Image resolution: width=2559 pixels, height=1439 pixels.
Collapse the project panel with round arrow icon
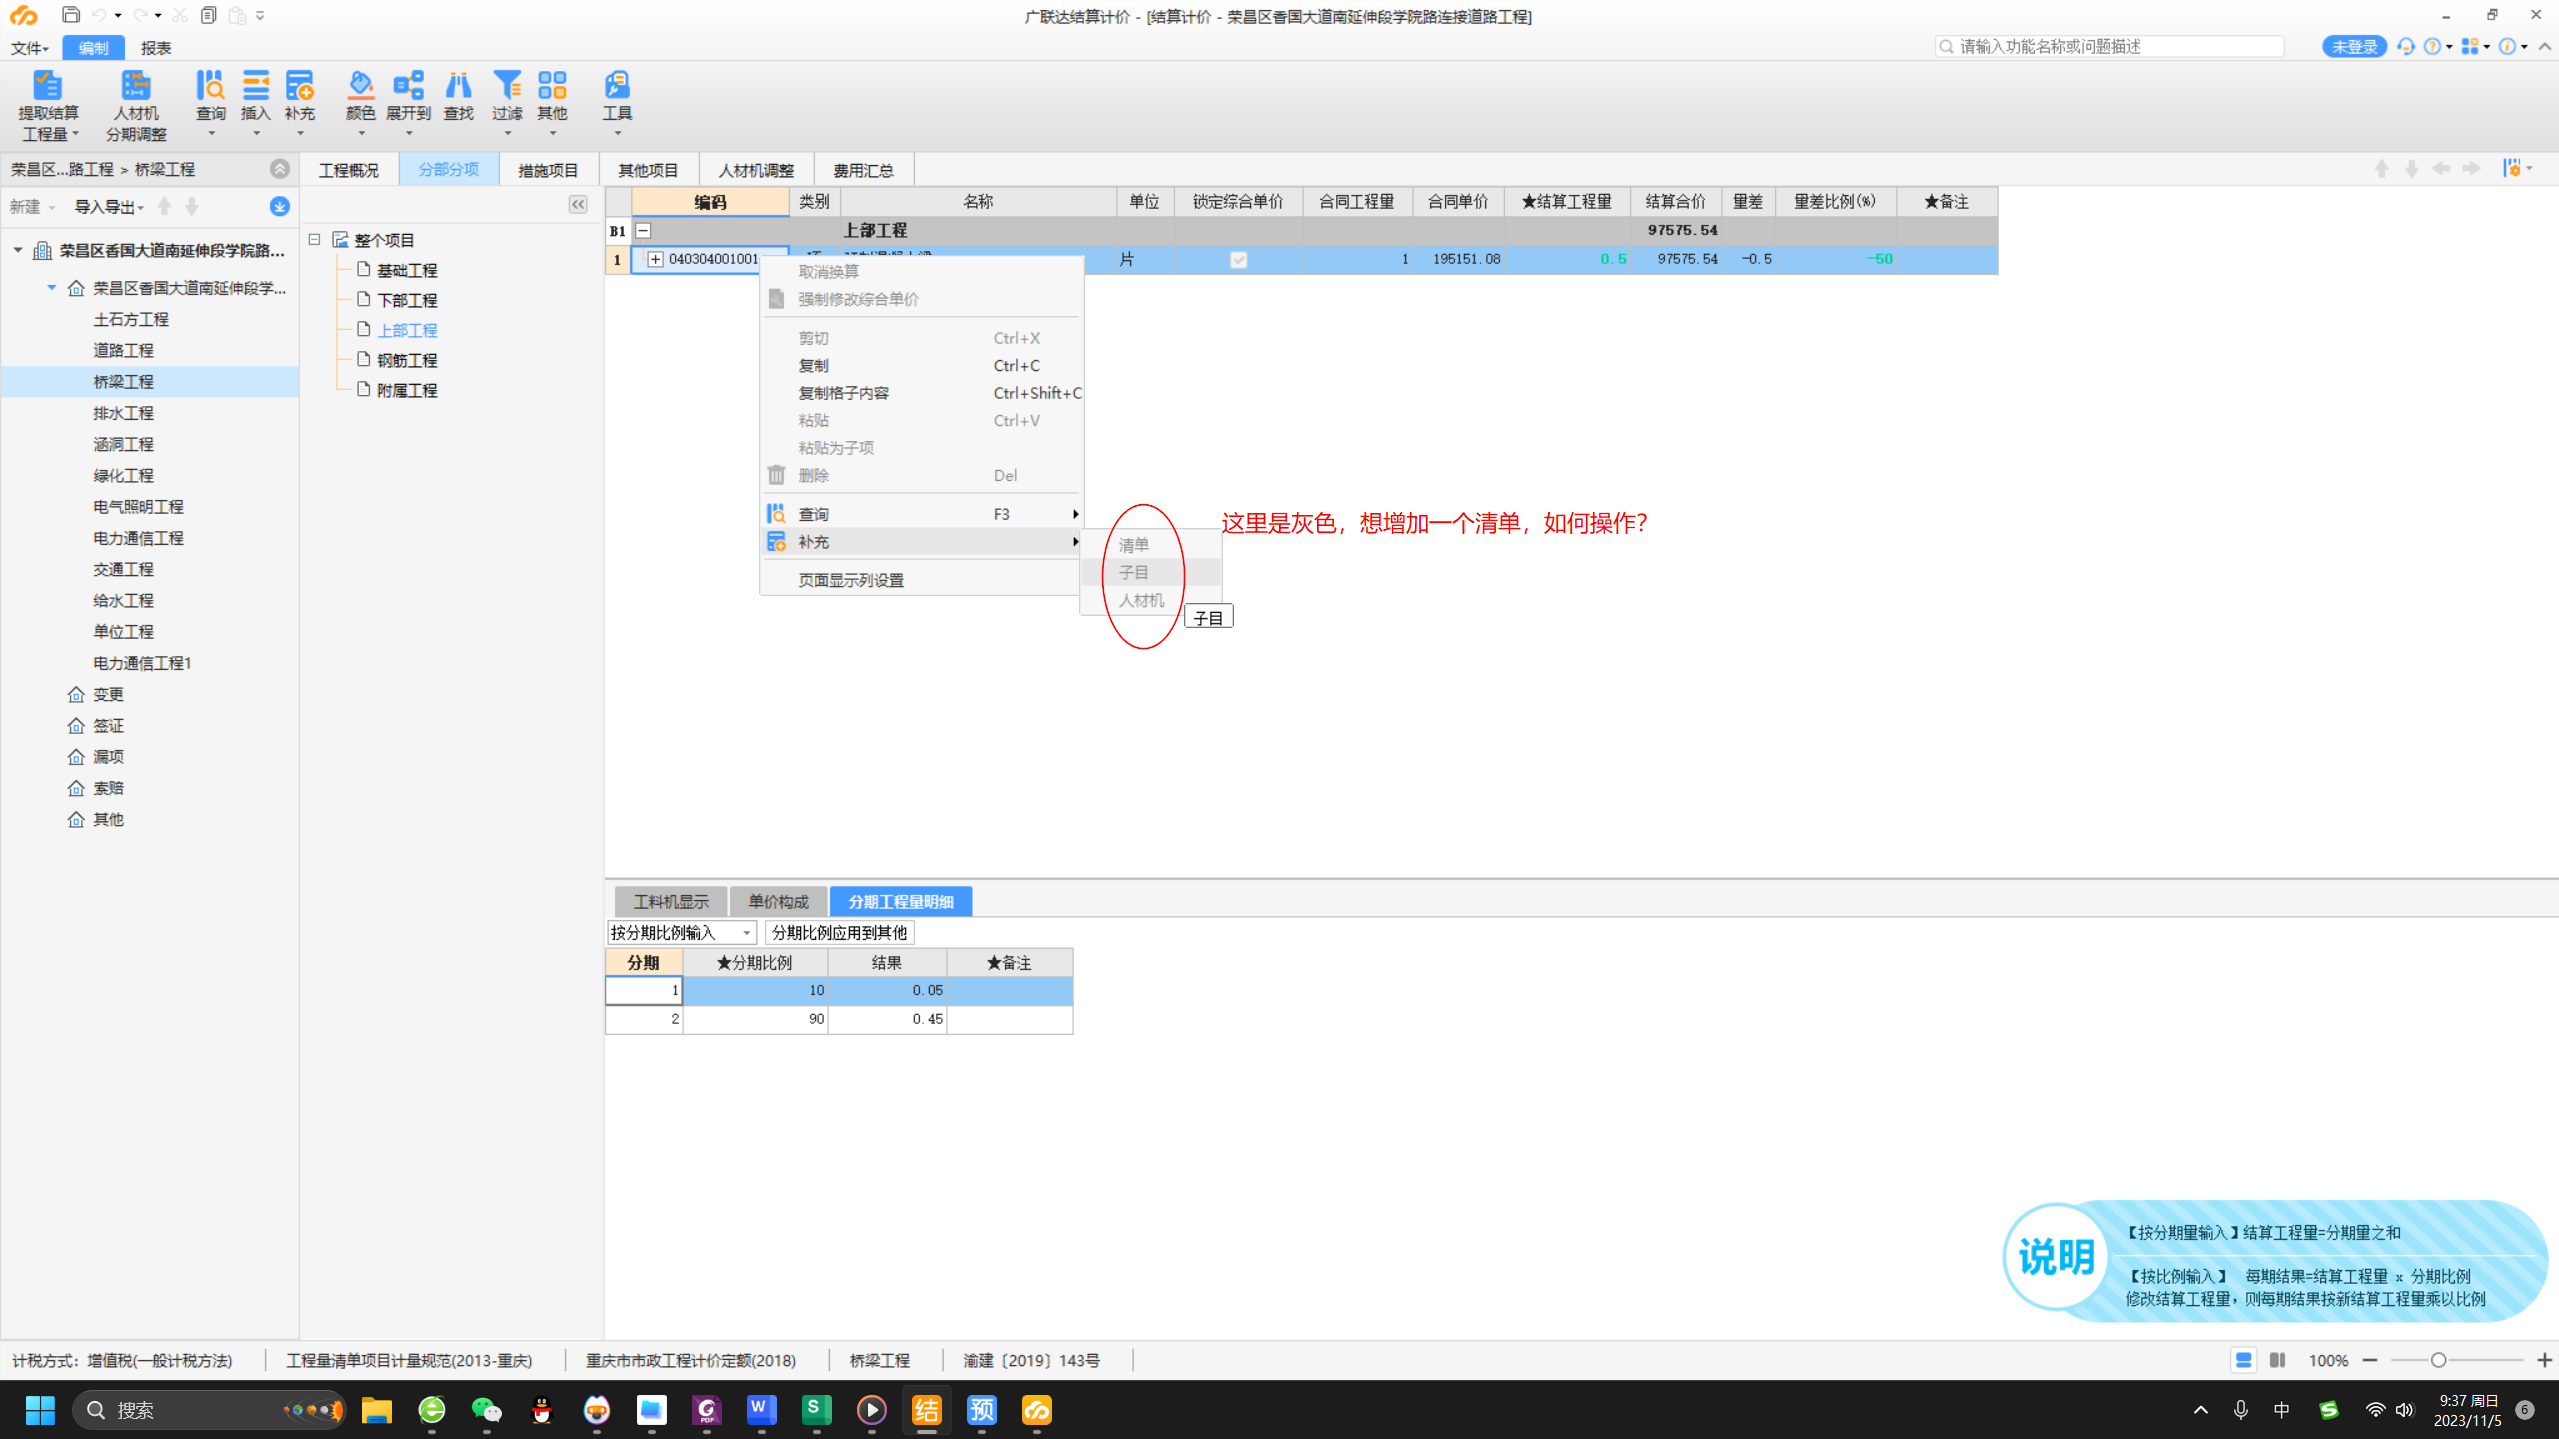[x=280, y=169]
